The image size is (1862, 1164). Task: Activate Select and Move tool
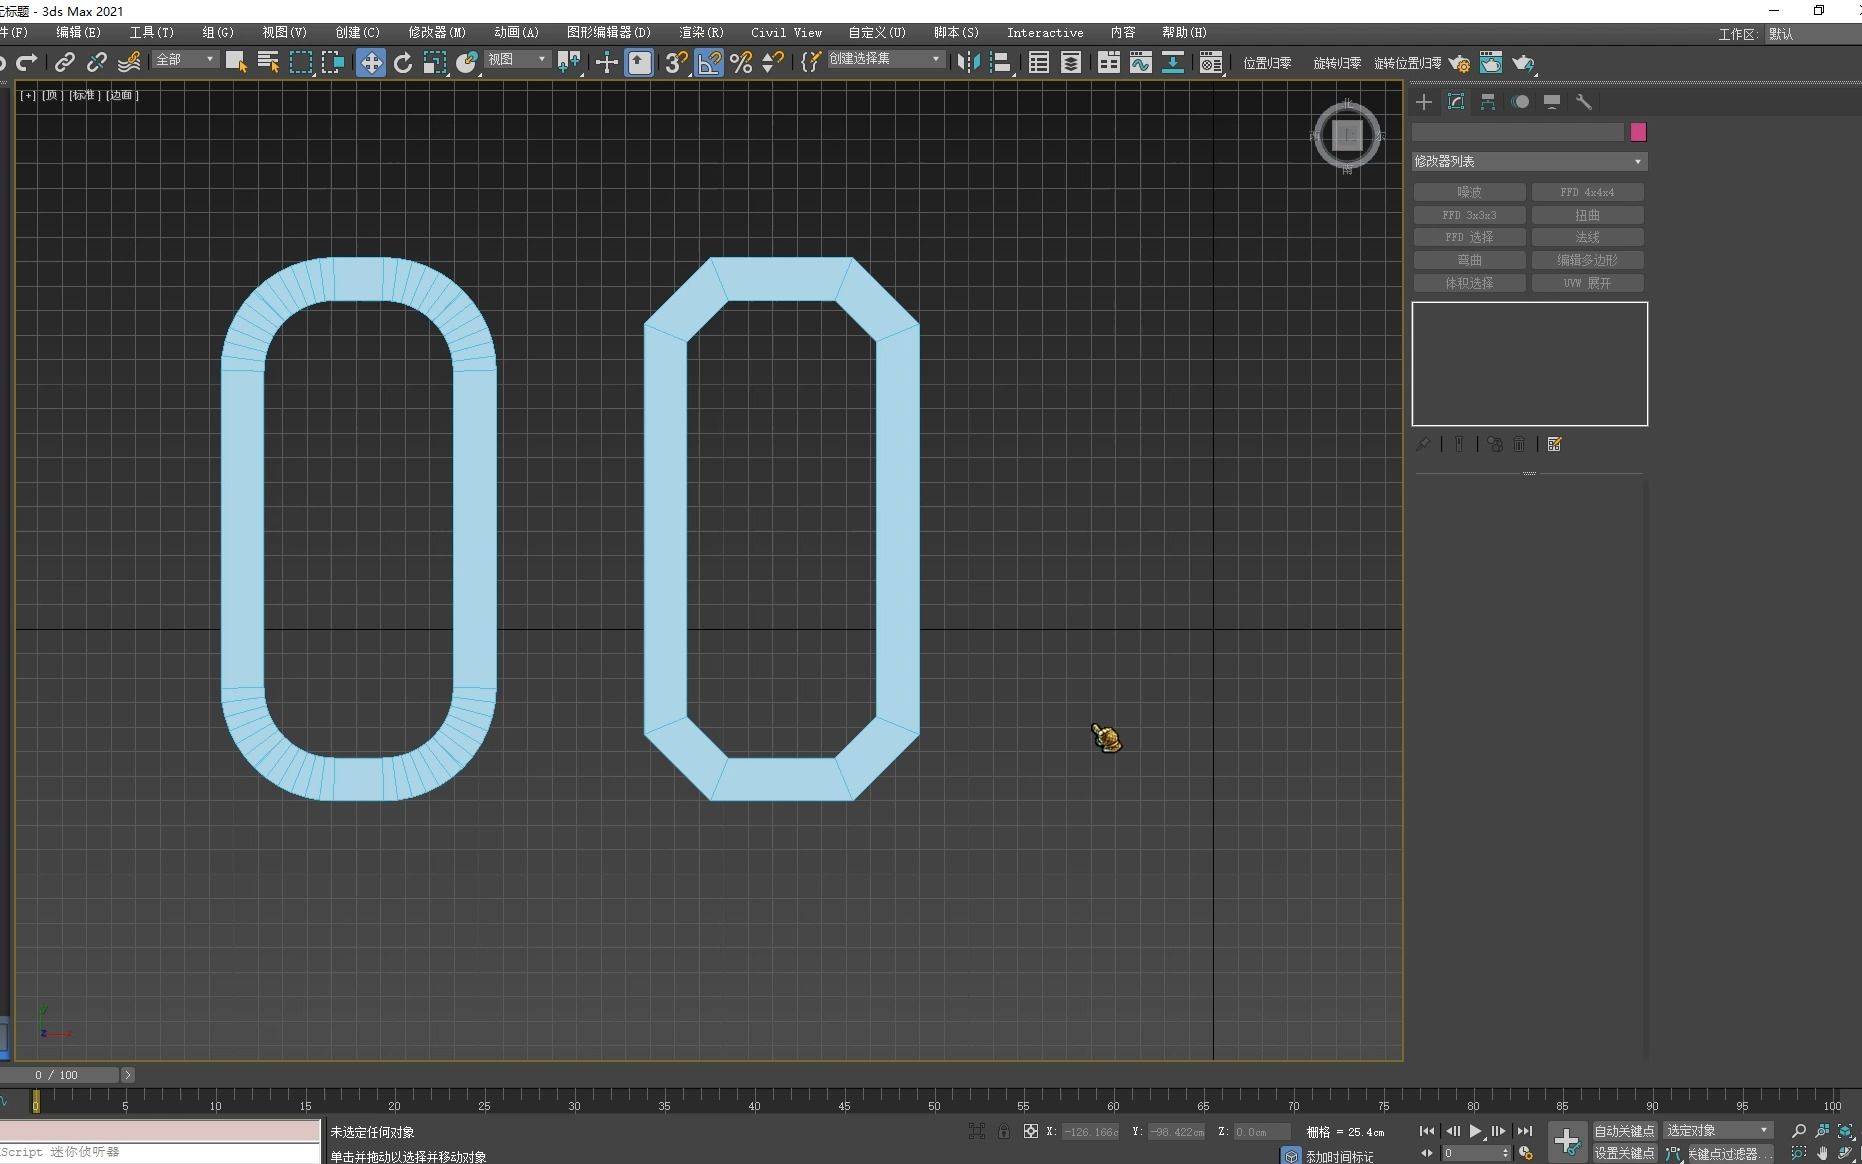tap(370, 62)
